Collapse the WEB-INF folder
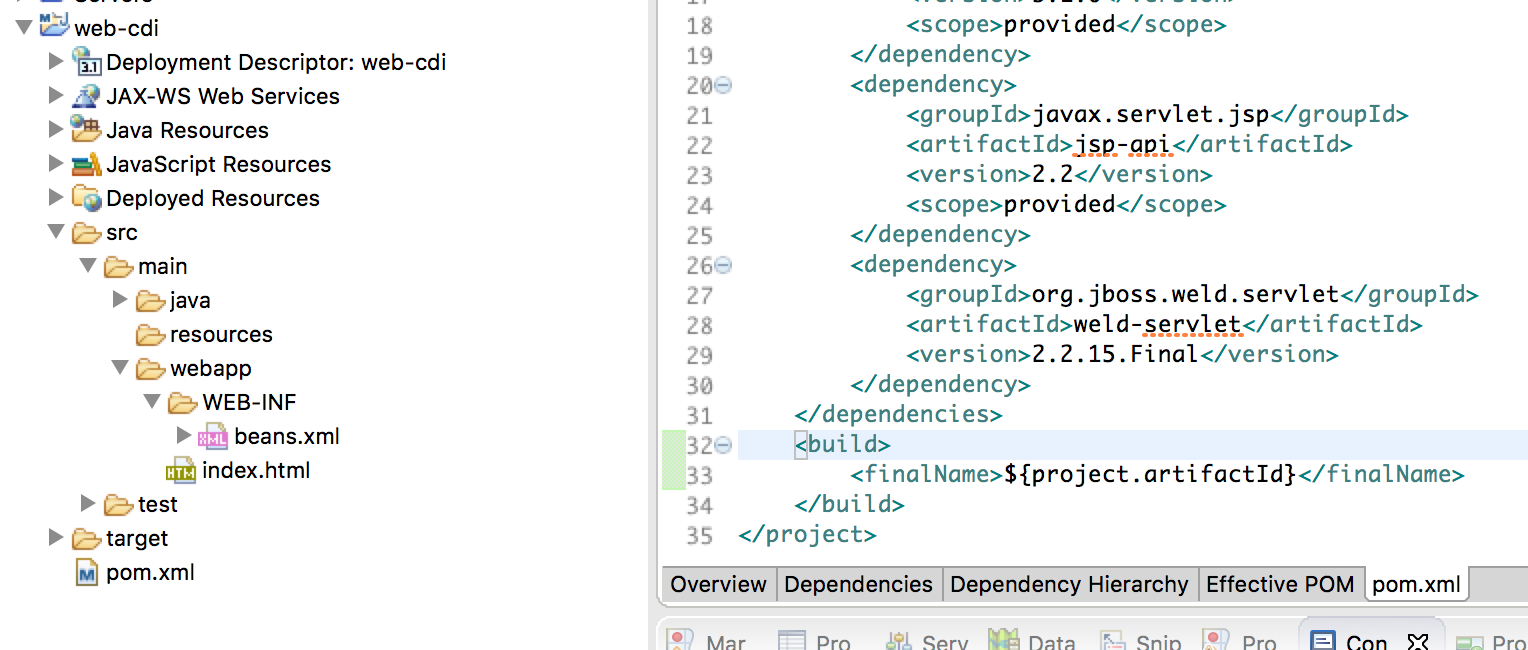 coord(152,402)
